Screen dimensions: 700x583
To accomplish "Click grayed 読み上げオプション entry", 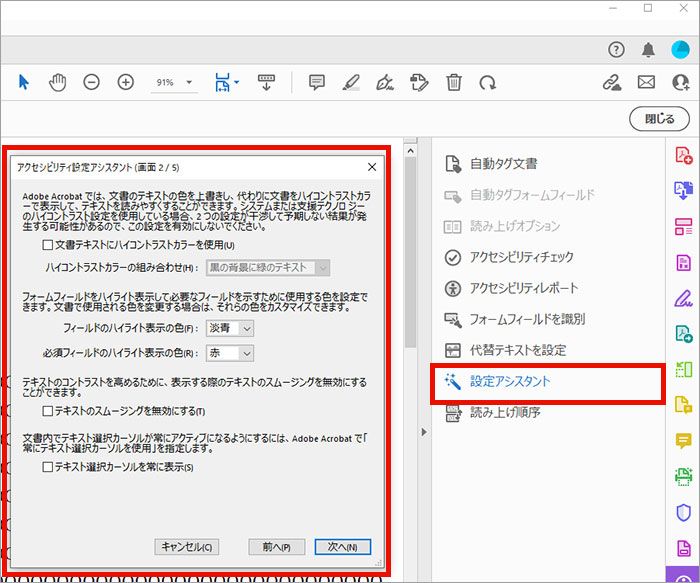I will (x=502, y=226).
